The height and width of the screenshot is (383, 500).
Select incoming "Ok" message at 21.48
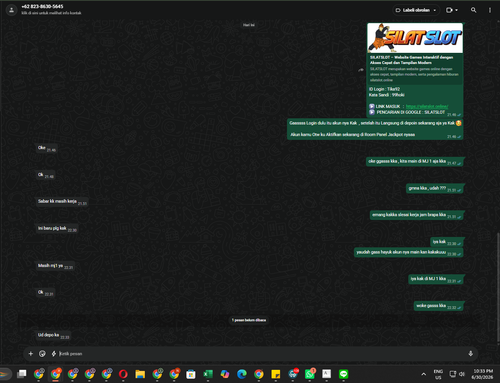[46, 175]
